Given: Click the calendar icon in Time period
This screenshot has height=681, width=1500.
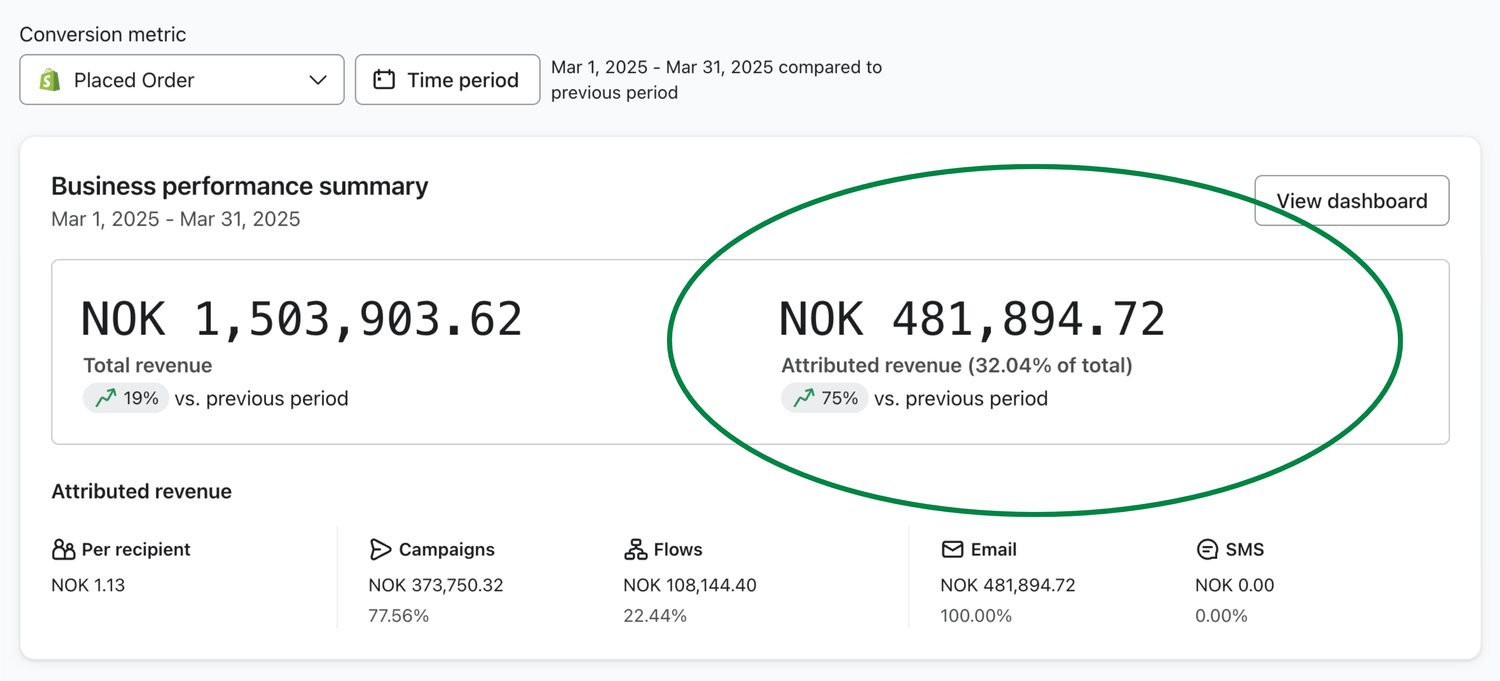Looking at the screenshot, I should pos(384,80).
